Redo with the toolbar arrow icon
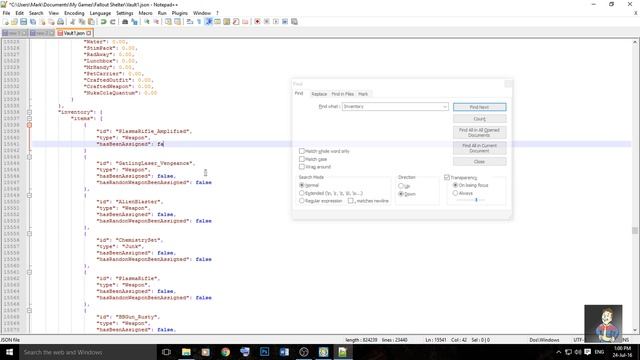640x360 pixels. [113, 22]
